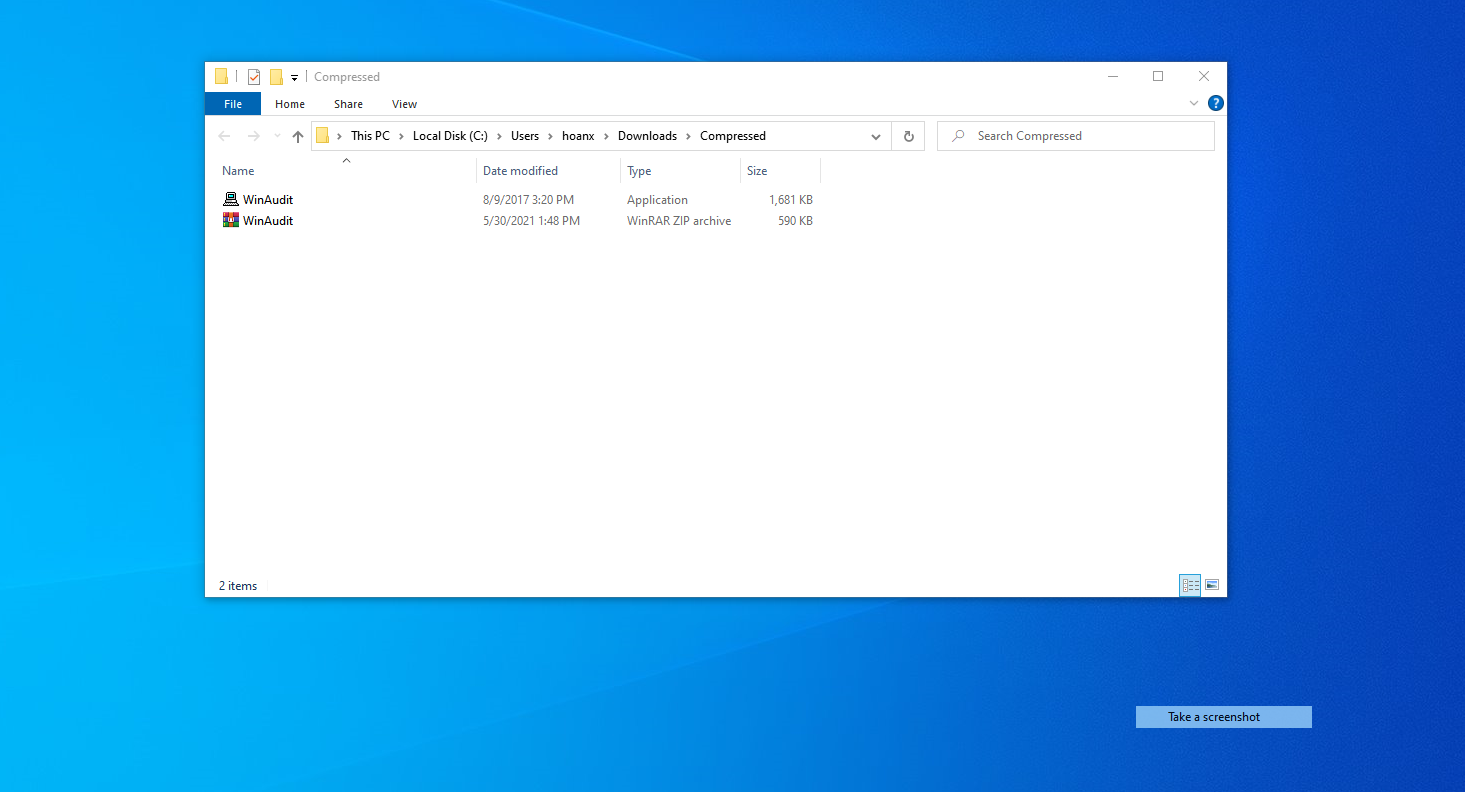1465x792 pixels.
Task: Click the folder icon in the address bar
Action: point(322,136)
